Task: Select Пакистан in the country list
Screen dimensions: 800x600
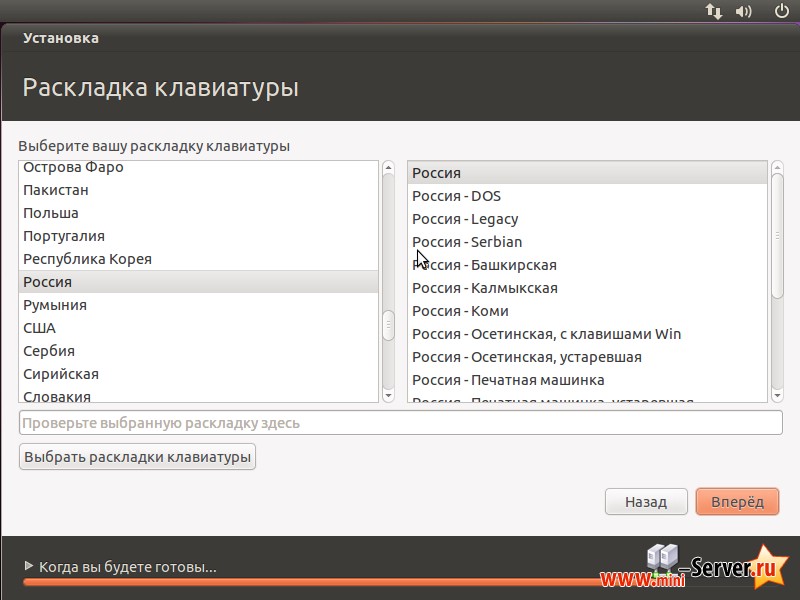Action: click(56, 190)
